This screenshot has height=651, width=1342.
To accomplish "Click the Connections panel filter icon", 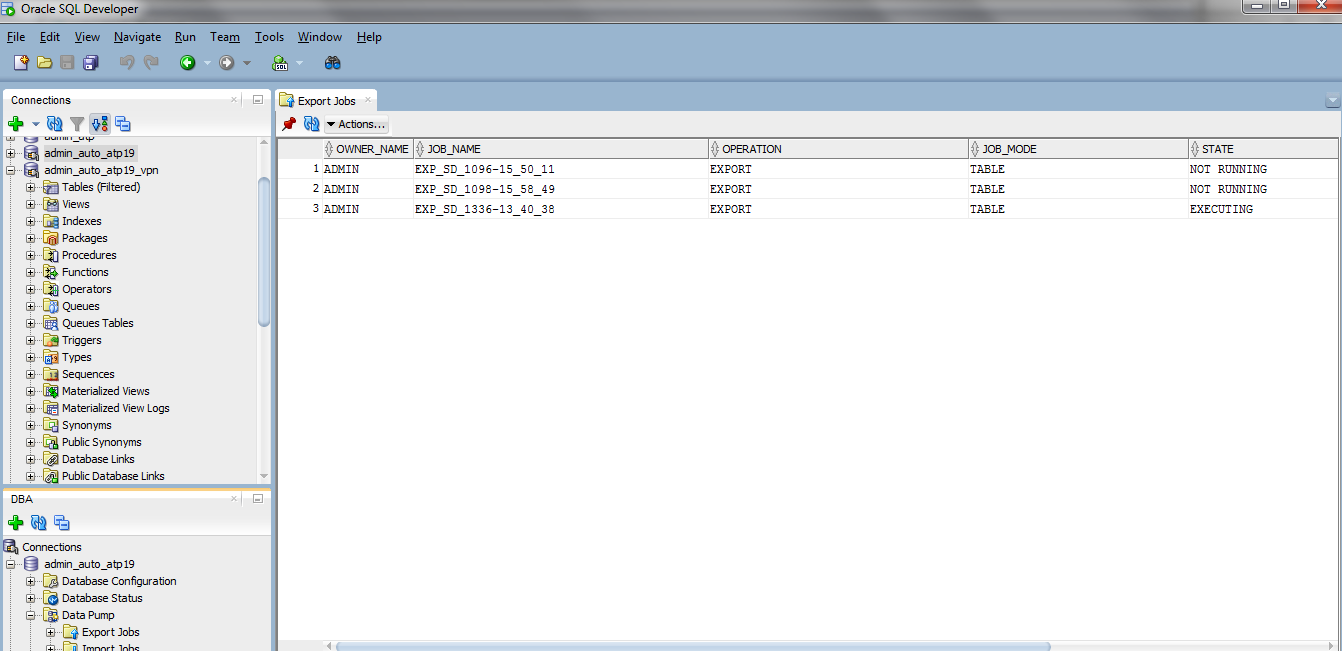I will pyautogui.click(x=77, y=124).
